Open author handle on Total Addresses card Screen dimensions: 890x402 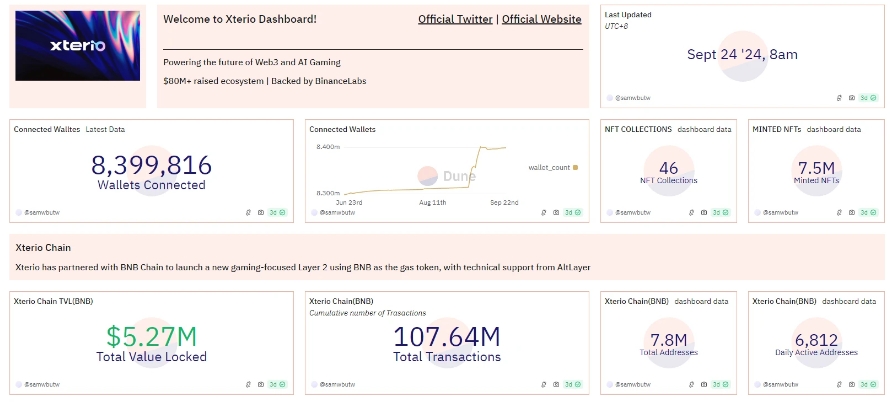point(632,384)
